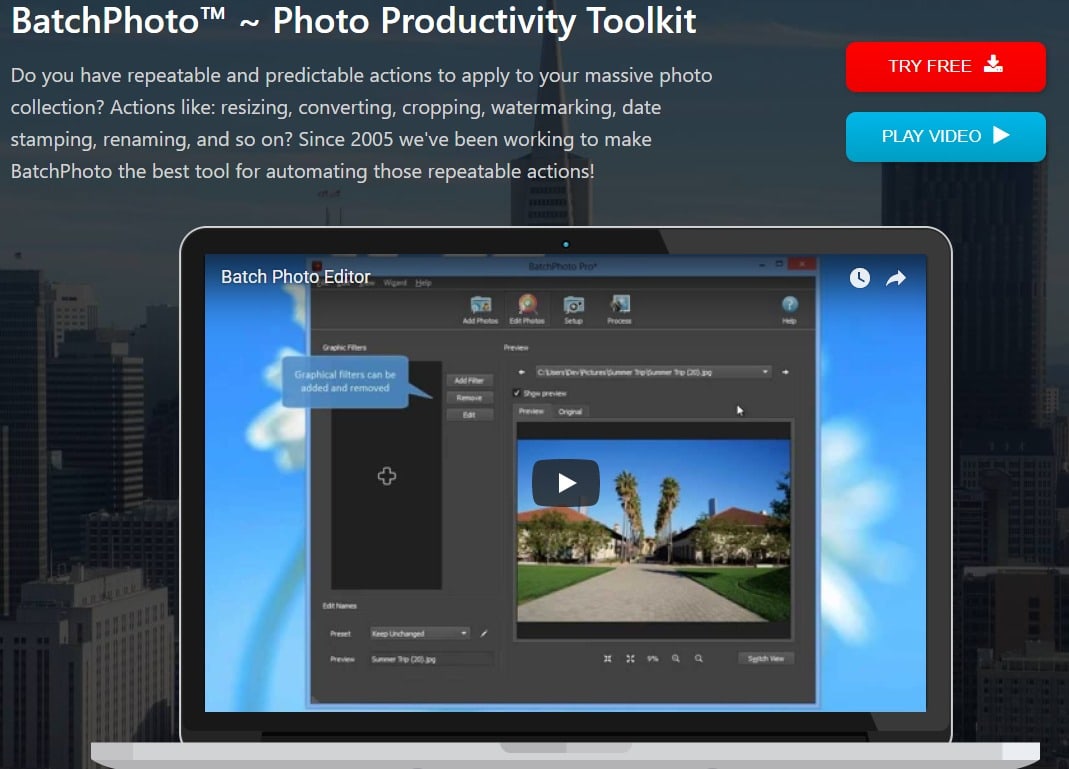Open the Wizard menu in BatchPhoto
The width and height of the screenshot is (1069, 769).
395,282
